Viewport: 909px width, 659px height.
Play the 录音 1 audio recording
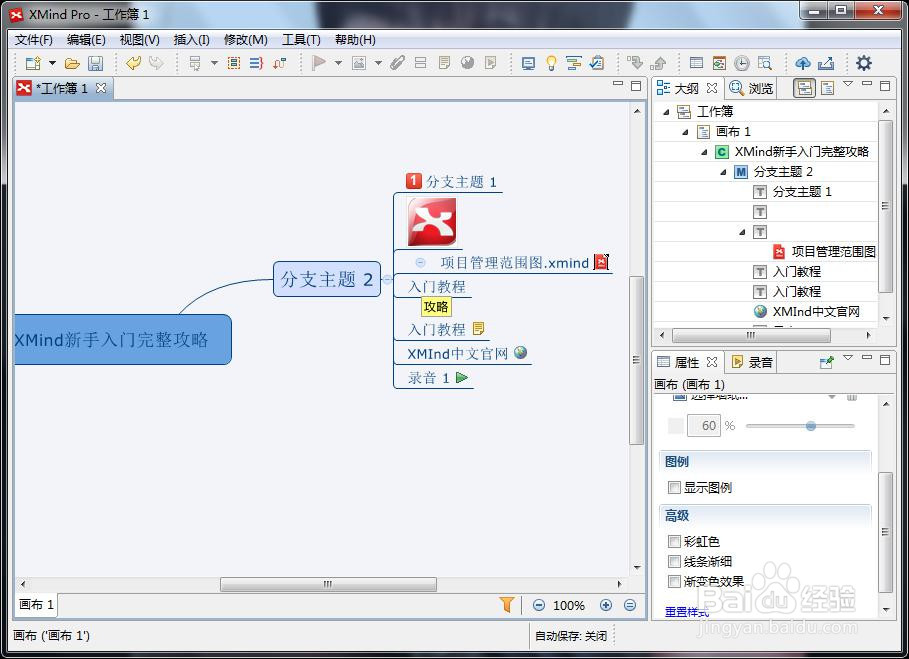point(463,377)
